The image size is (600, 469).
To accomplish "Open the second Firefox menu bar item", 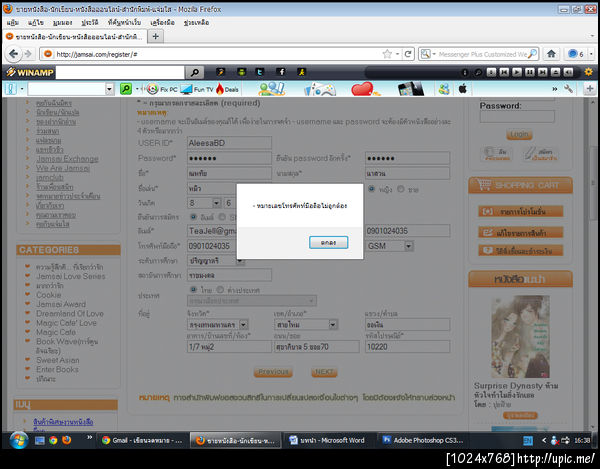I will [x=36, y=23].
